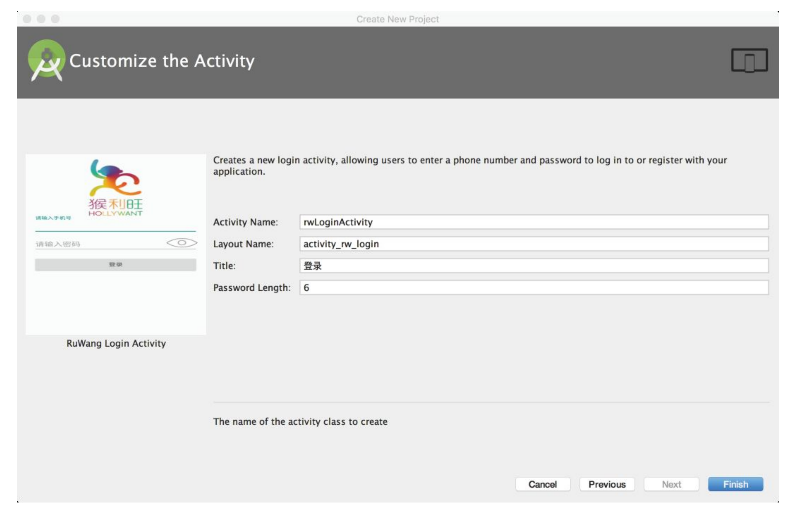This screenshot has height=511, width=787.
Task: Click the Activity Name text field
Action: click(533, 222)
